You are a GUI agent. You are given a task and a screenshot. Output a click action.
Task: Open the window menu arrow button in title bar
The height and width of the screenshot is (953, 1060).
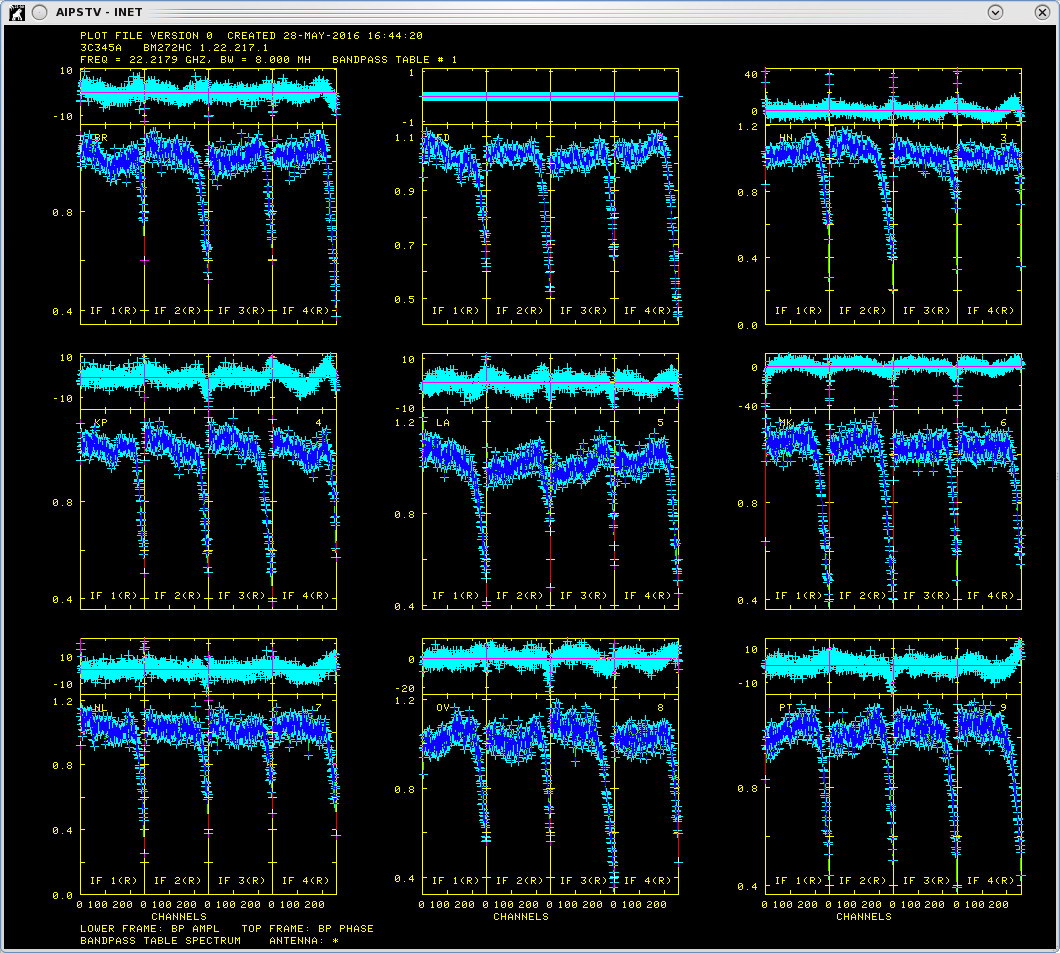point(994,12)
